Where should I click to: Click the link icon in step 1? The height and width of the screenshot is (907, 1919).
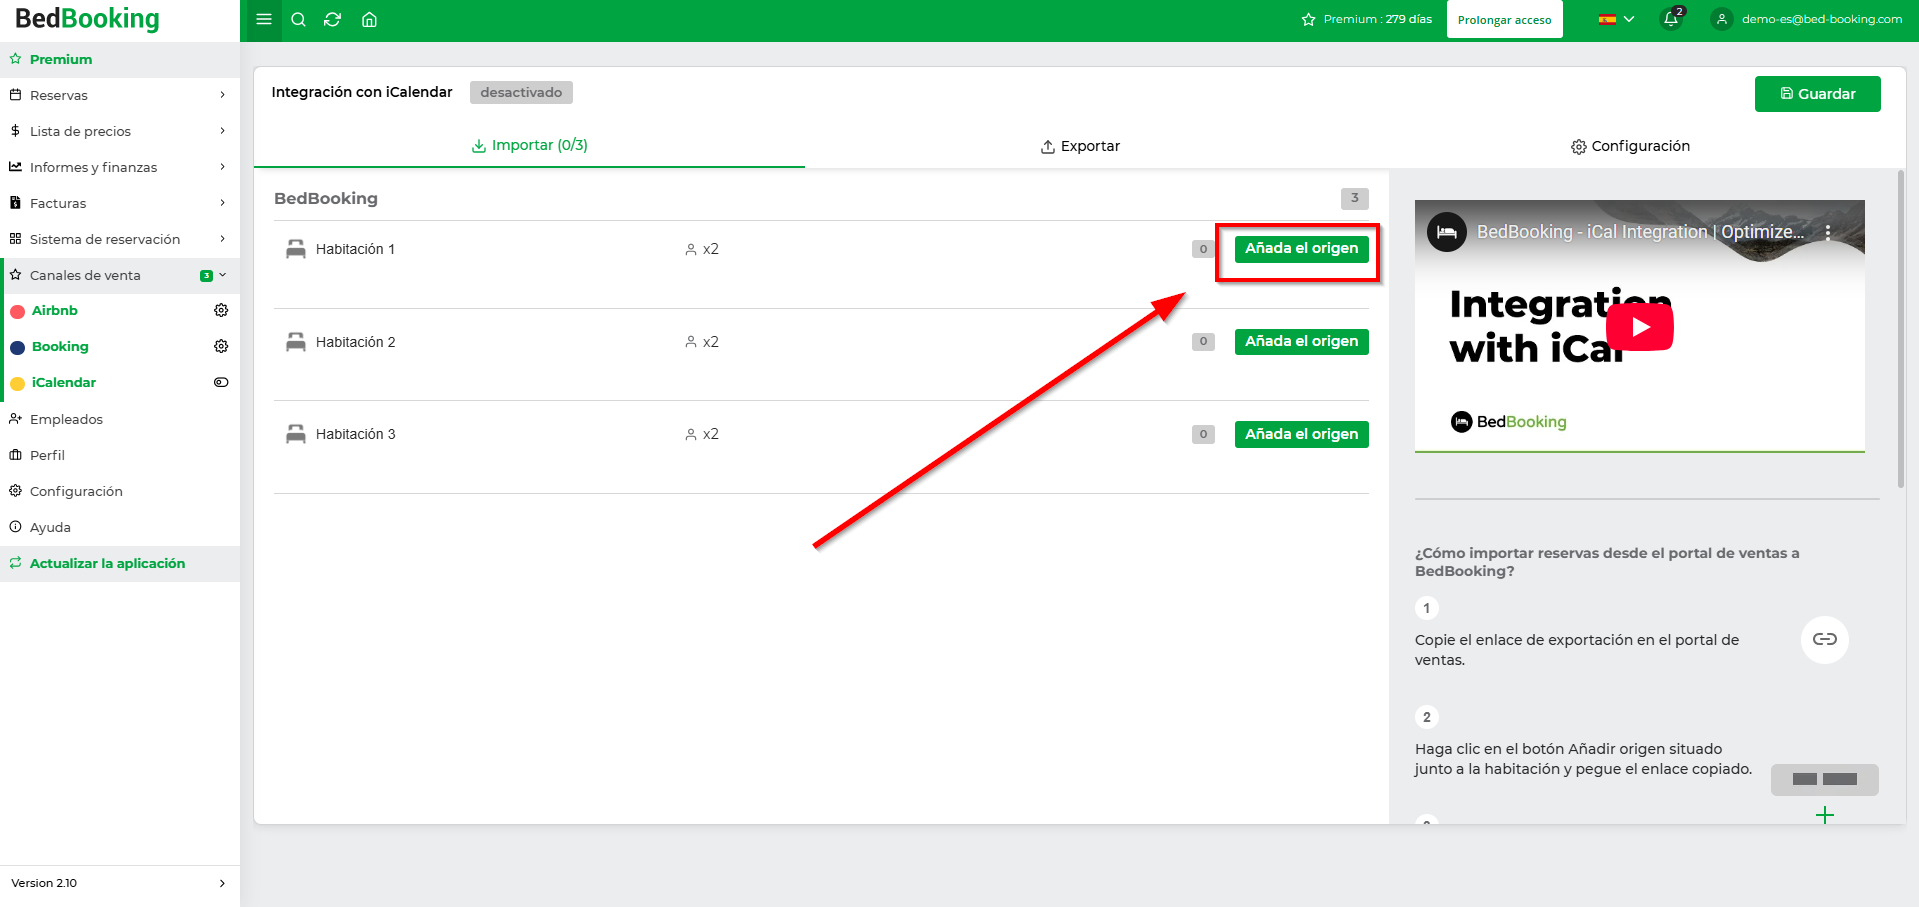pyautogui.click(x=1824, y=639)
